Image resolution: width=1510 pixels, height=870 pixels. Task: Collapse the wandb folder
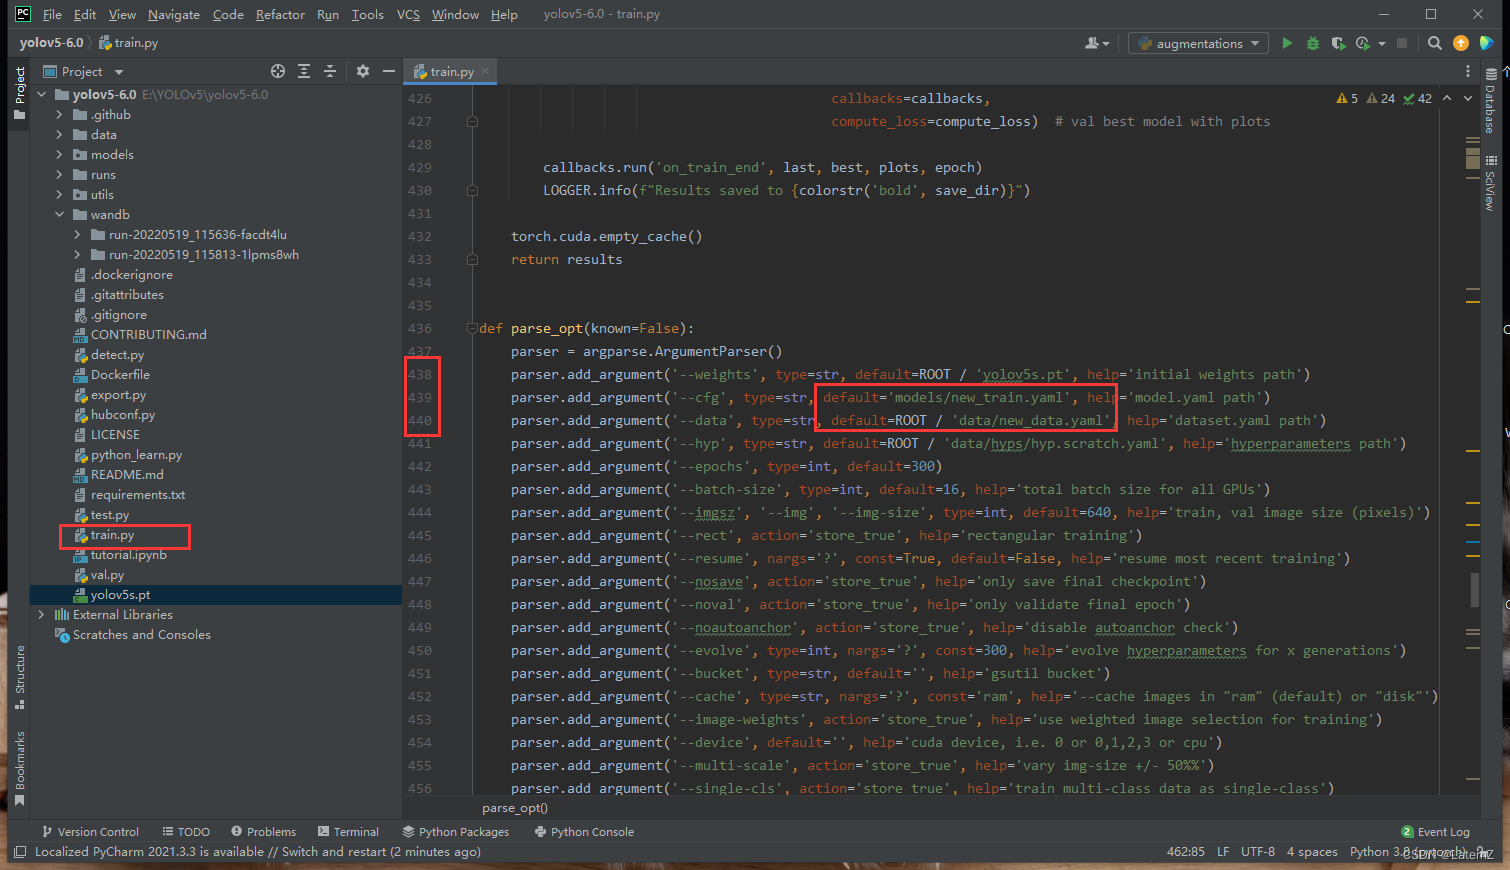coord(59,215)
